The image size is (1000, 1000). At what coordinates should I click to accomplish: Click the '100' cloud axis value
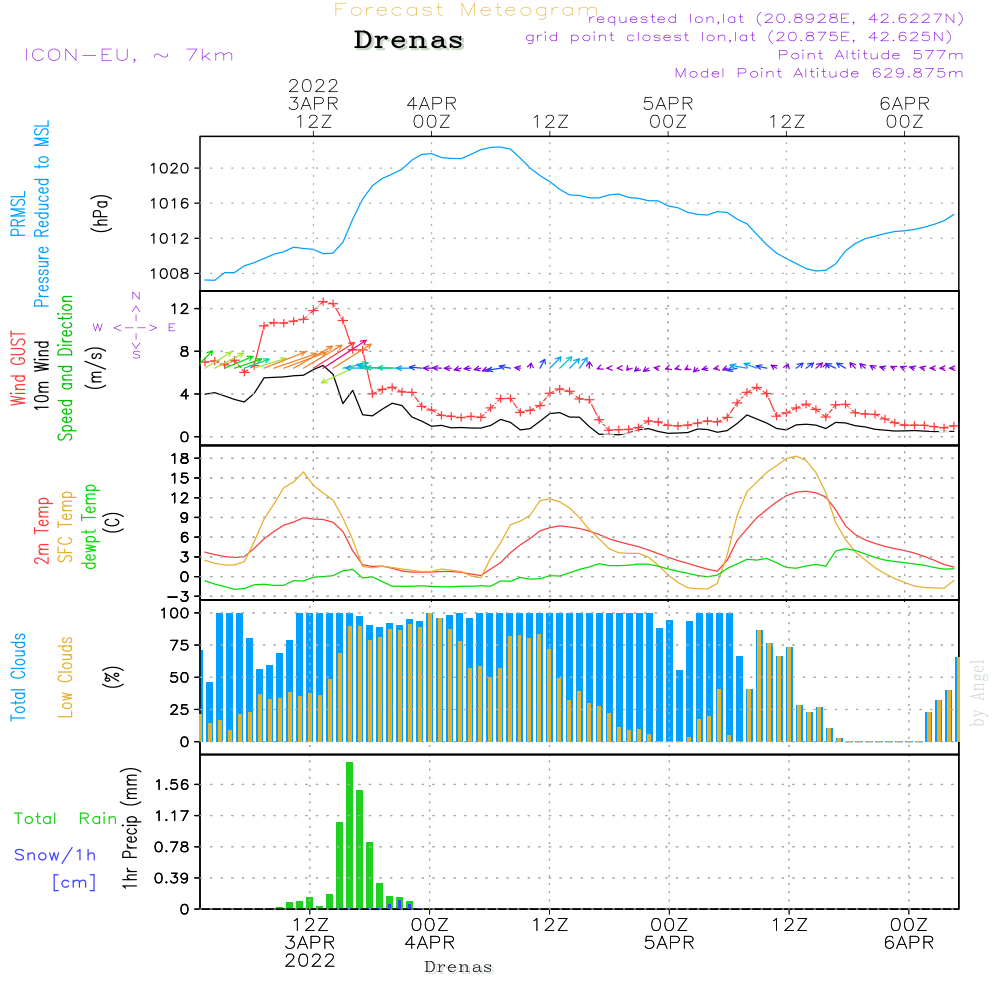pyautogui.click(x=175, y=613)
